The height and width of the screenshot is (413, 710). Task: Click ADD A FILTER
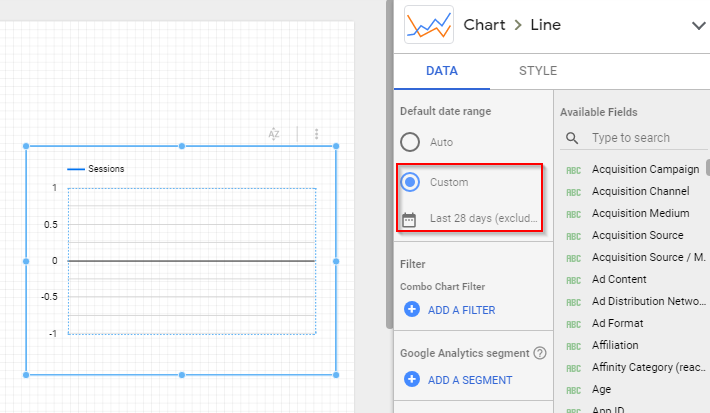[461, 310]
